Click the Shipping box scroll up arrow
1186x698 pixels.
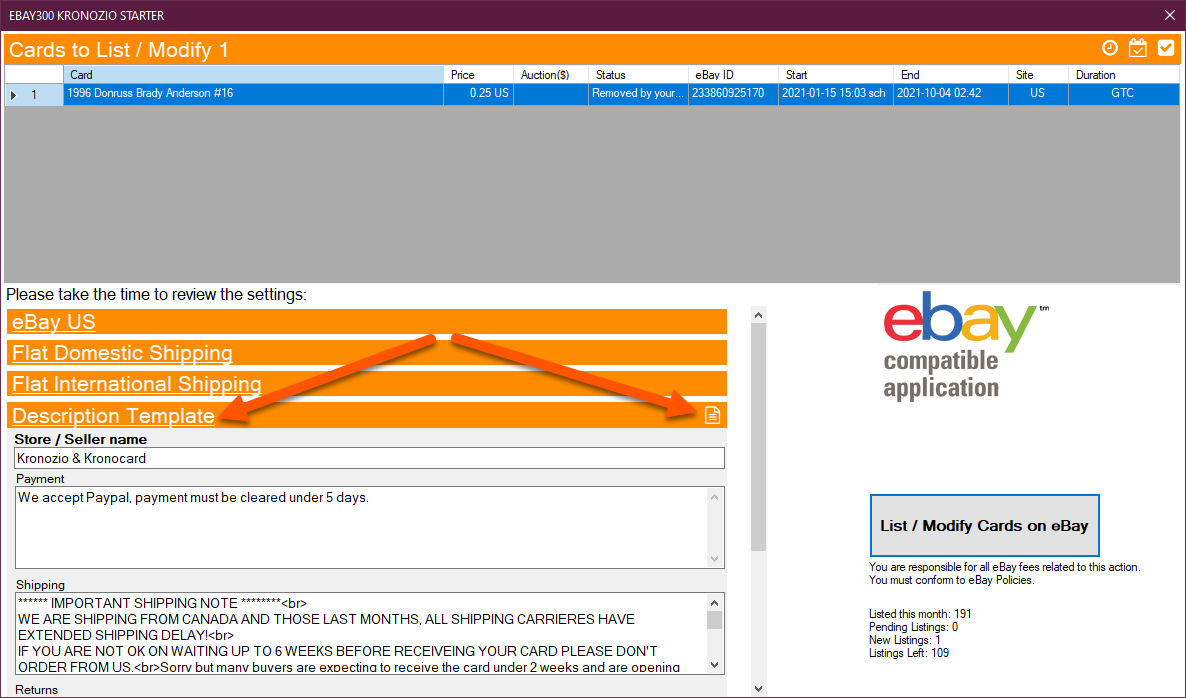715,603
